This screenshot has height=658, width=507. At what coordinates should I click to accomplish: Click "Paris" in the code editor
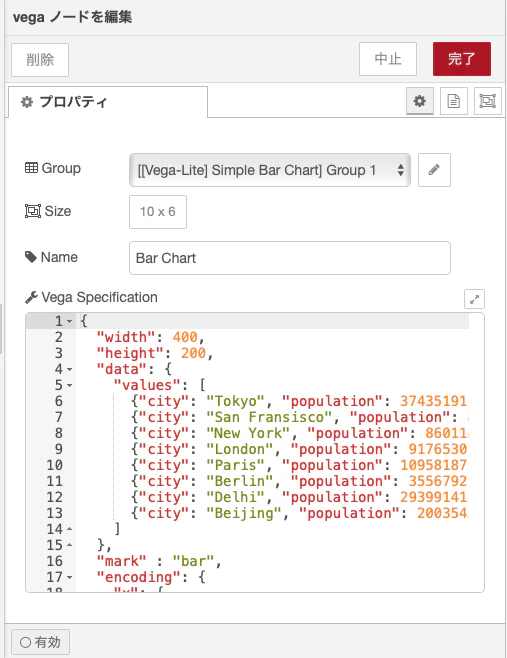[x=235, y=465]
